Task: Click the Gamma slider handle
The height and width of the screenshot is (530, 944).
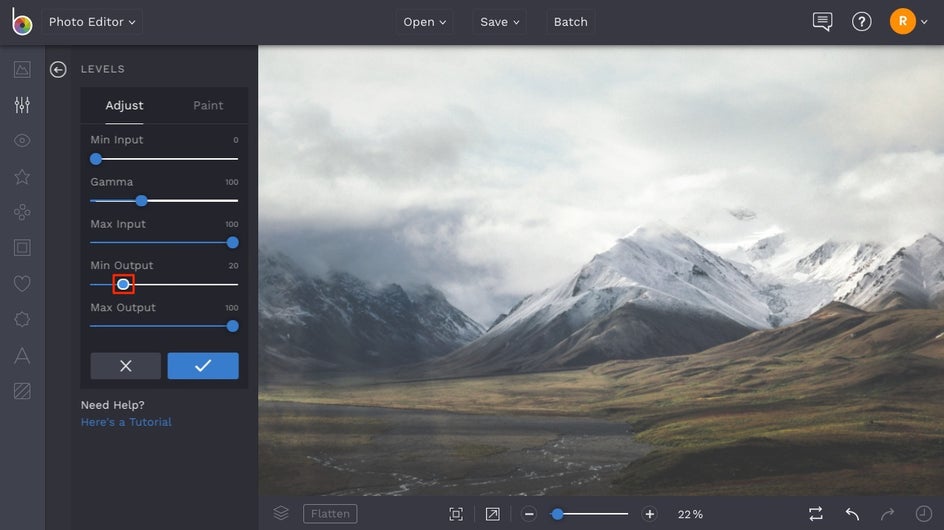Action: point(141,201)
